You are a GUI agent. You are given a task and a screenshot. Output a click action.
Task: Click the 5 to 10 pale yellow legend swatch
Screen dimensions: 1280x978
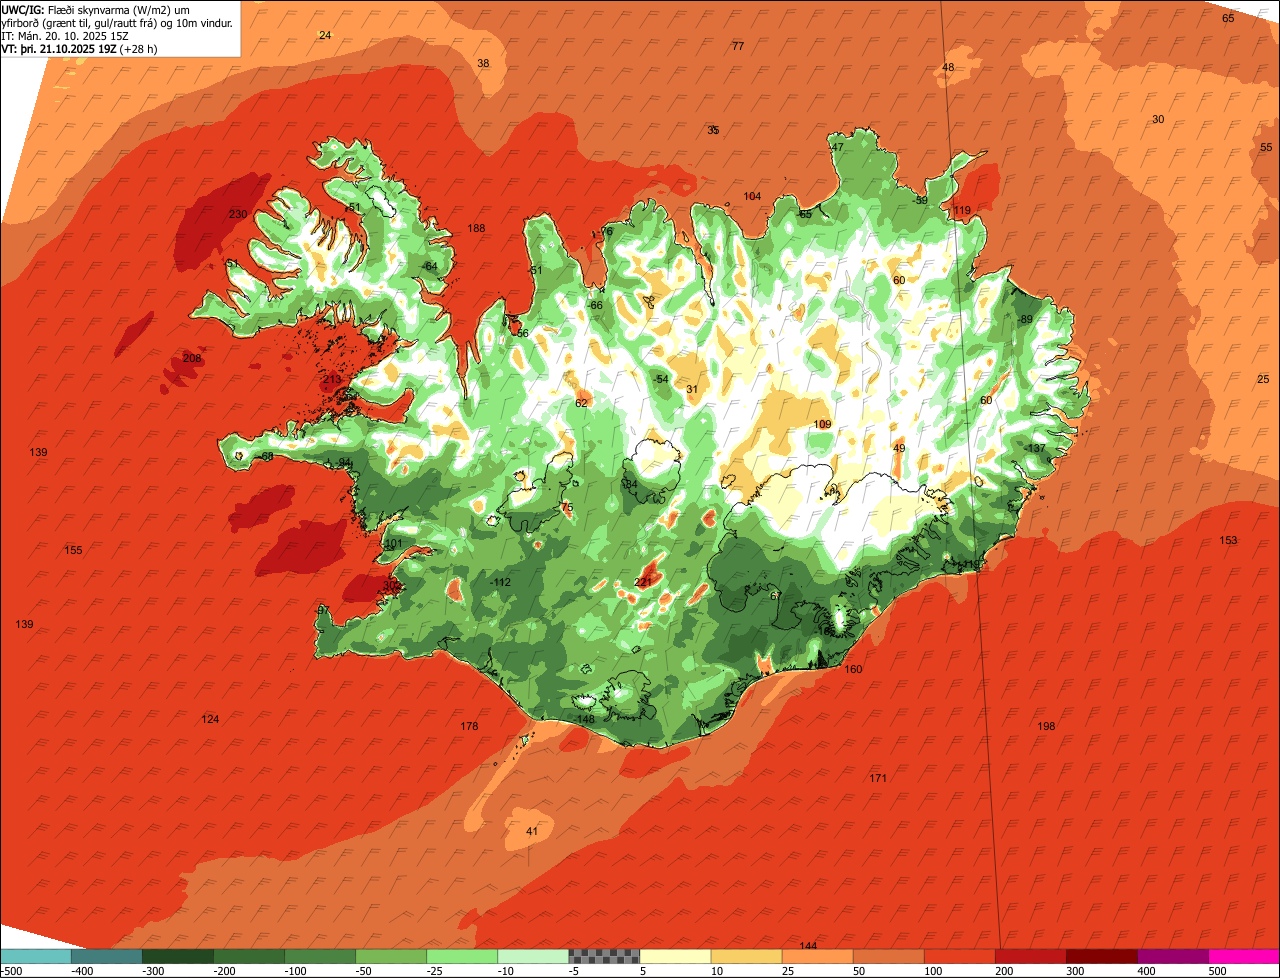point(674,956)
